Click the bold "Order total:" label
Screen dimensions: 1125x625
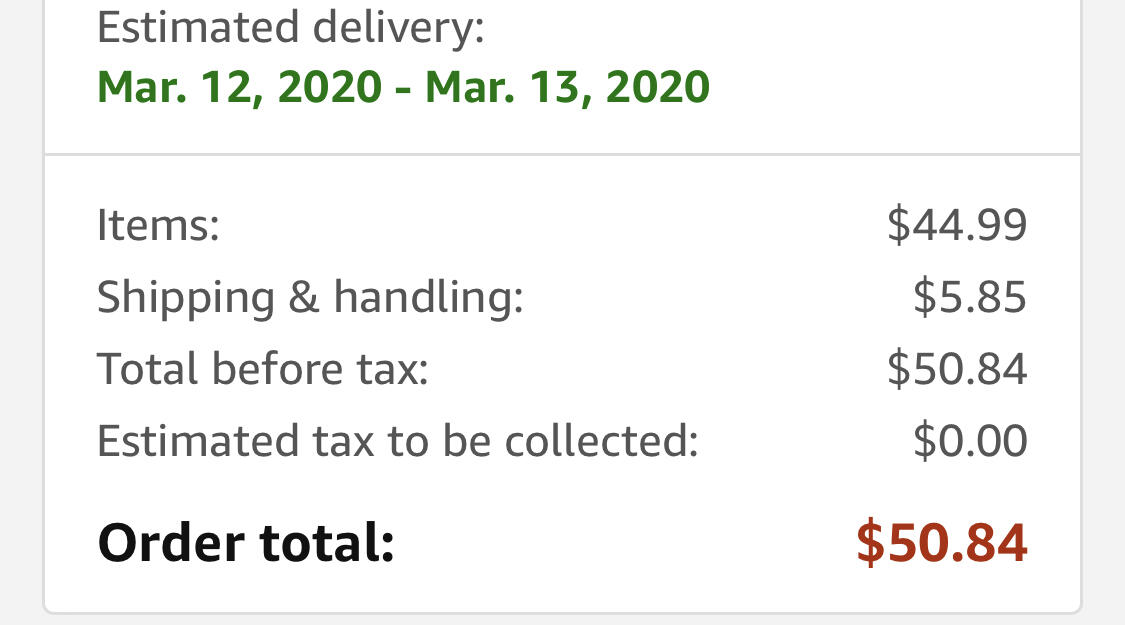246,542
